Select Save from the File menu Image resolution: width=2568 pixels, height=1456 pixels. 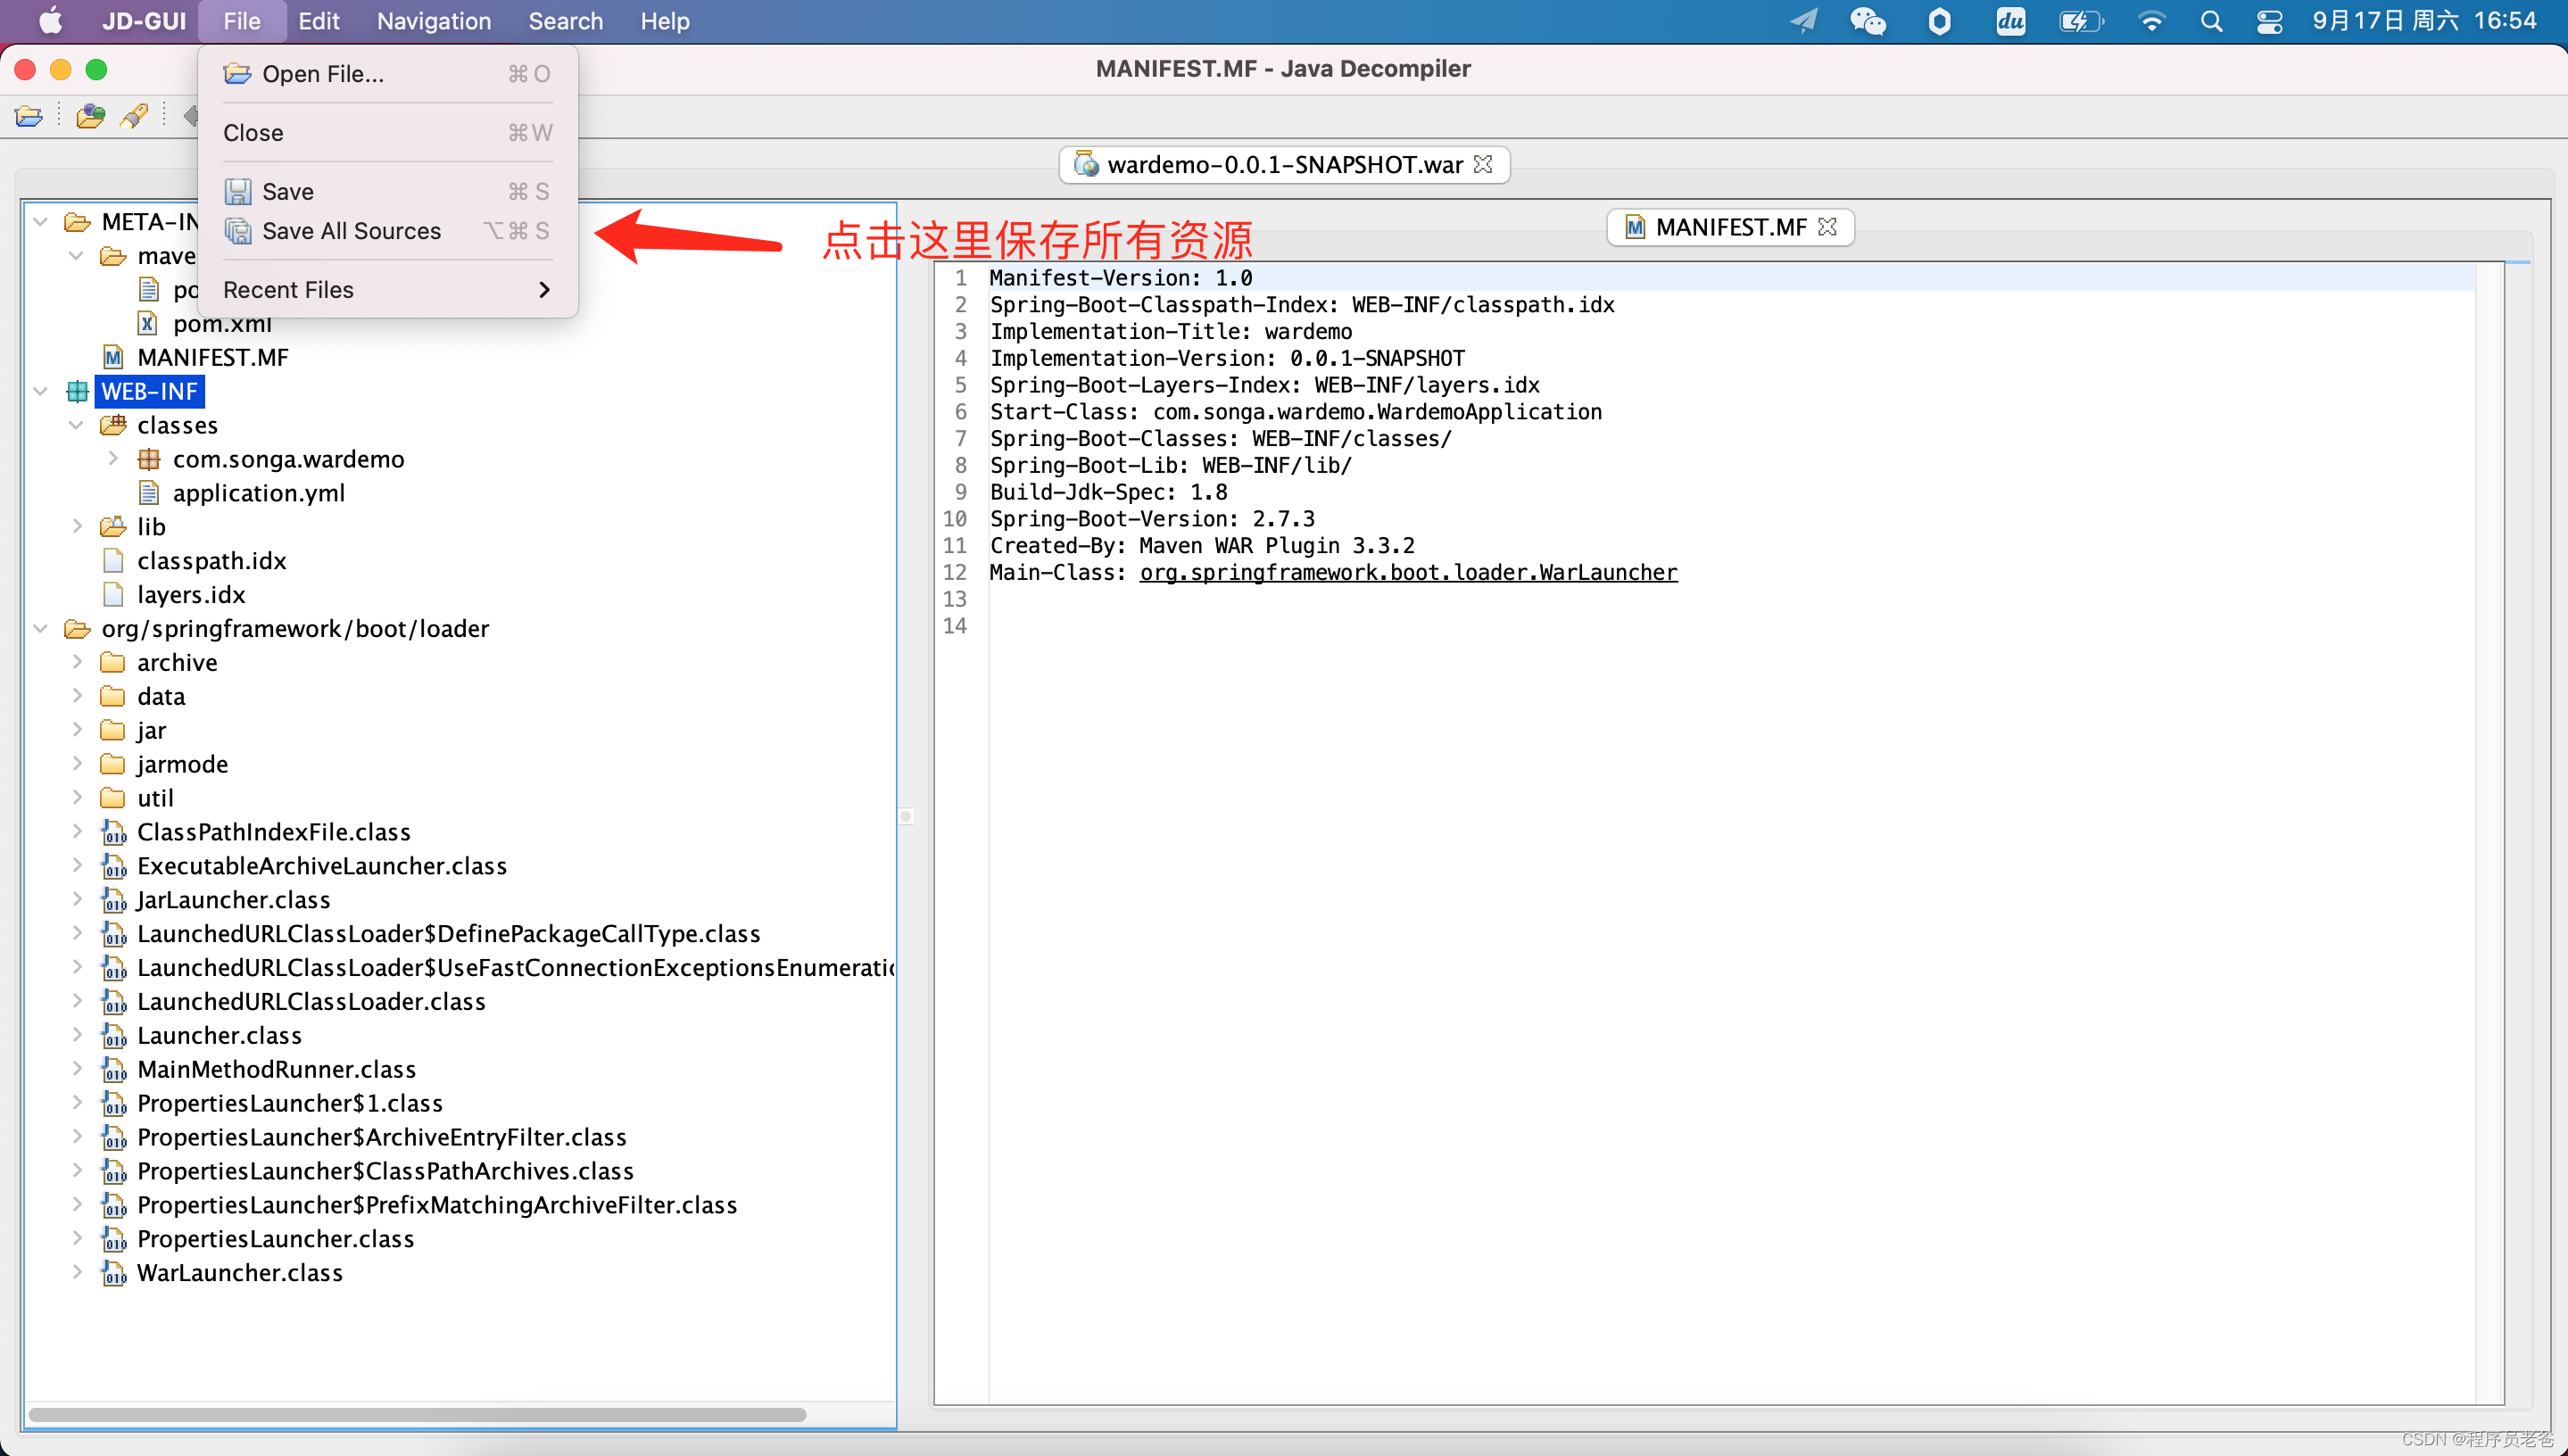387,191
